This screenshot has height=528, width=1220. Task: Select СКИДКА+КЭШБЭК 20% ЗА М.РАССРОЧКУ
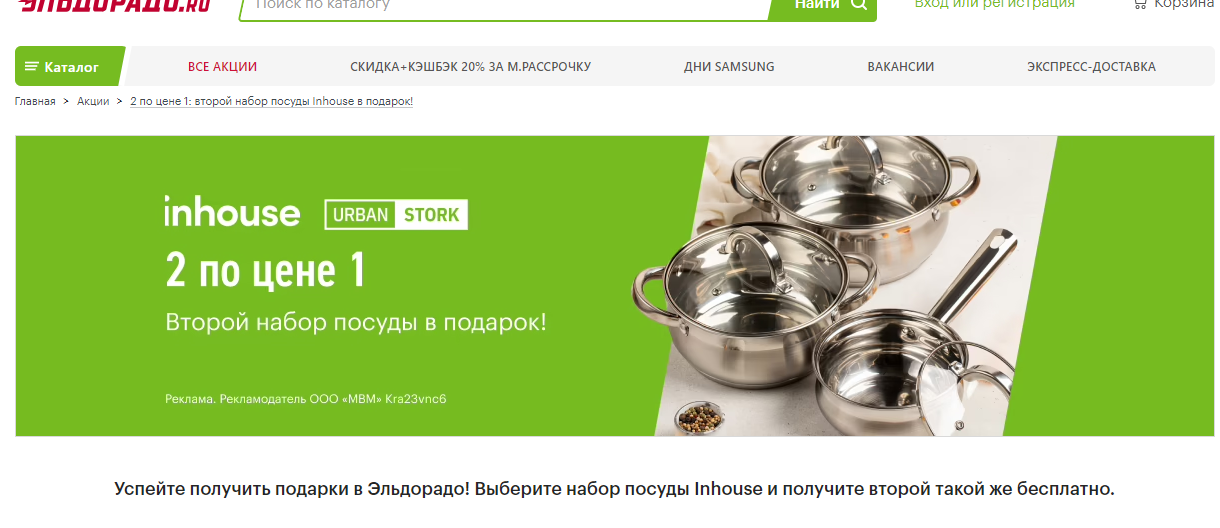click(x=470, y=67)
